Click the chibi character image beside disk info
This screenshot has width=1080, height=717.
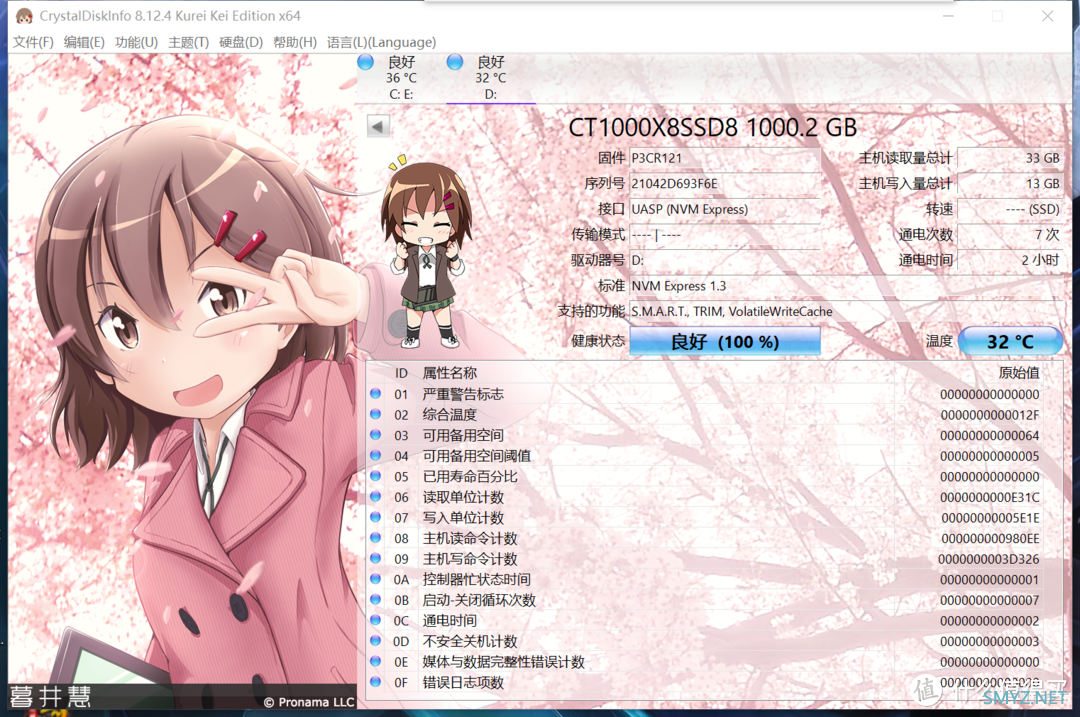428,251
